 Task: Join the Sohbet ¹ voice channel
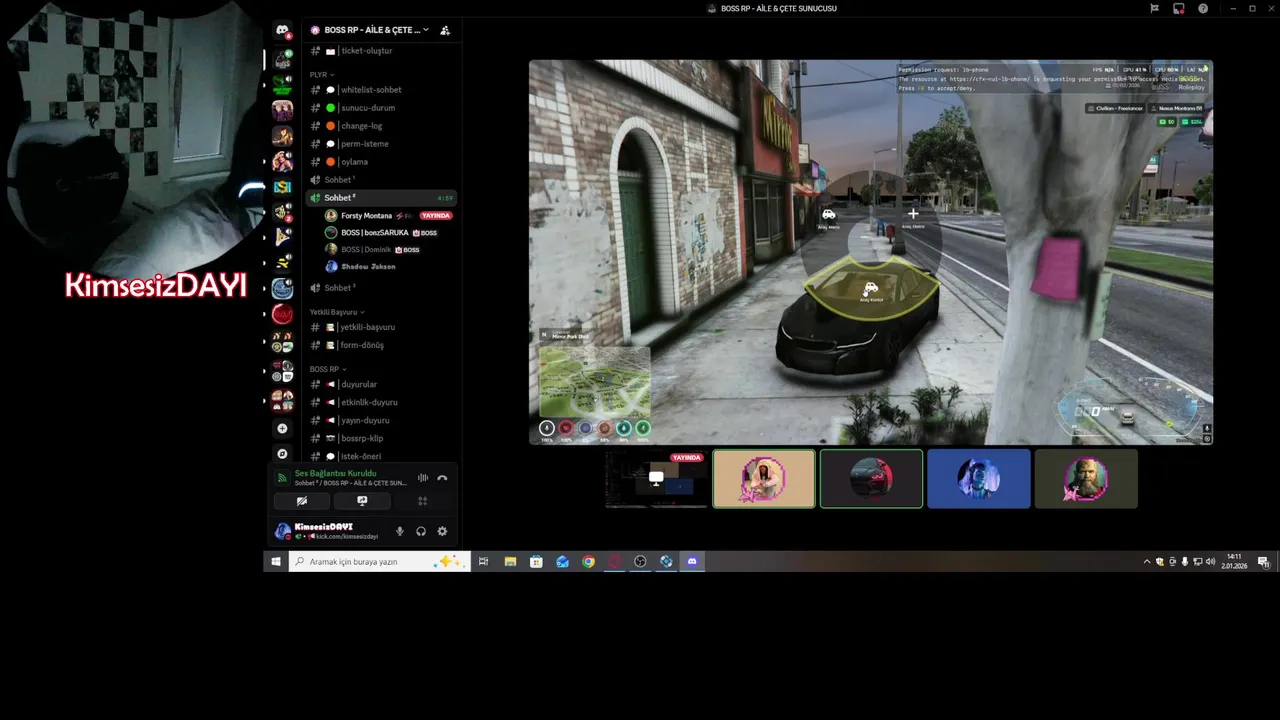[x=382, y=180]
